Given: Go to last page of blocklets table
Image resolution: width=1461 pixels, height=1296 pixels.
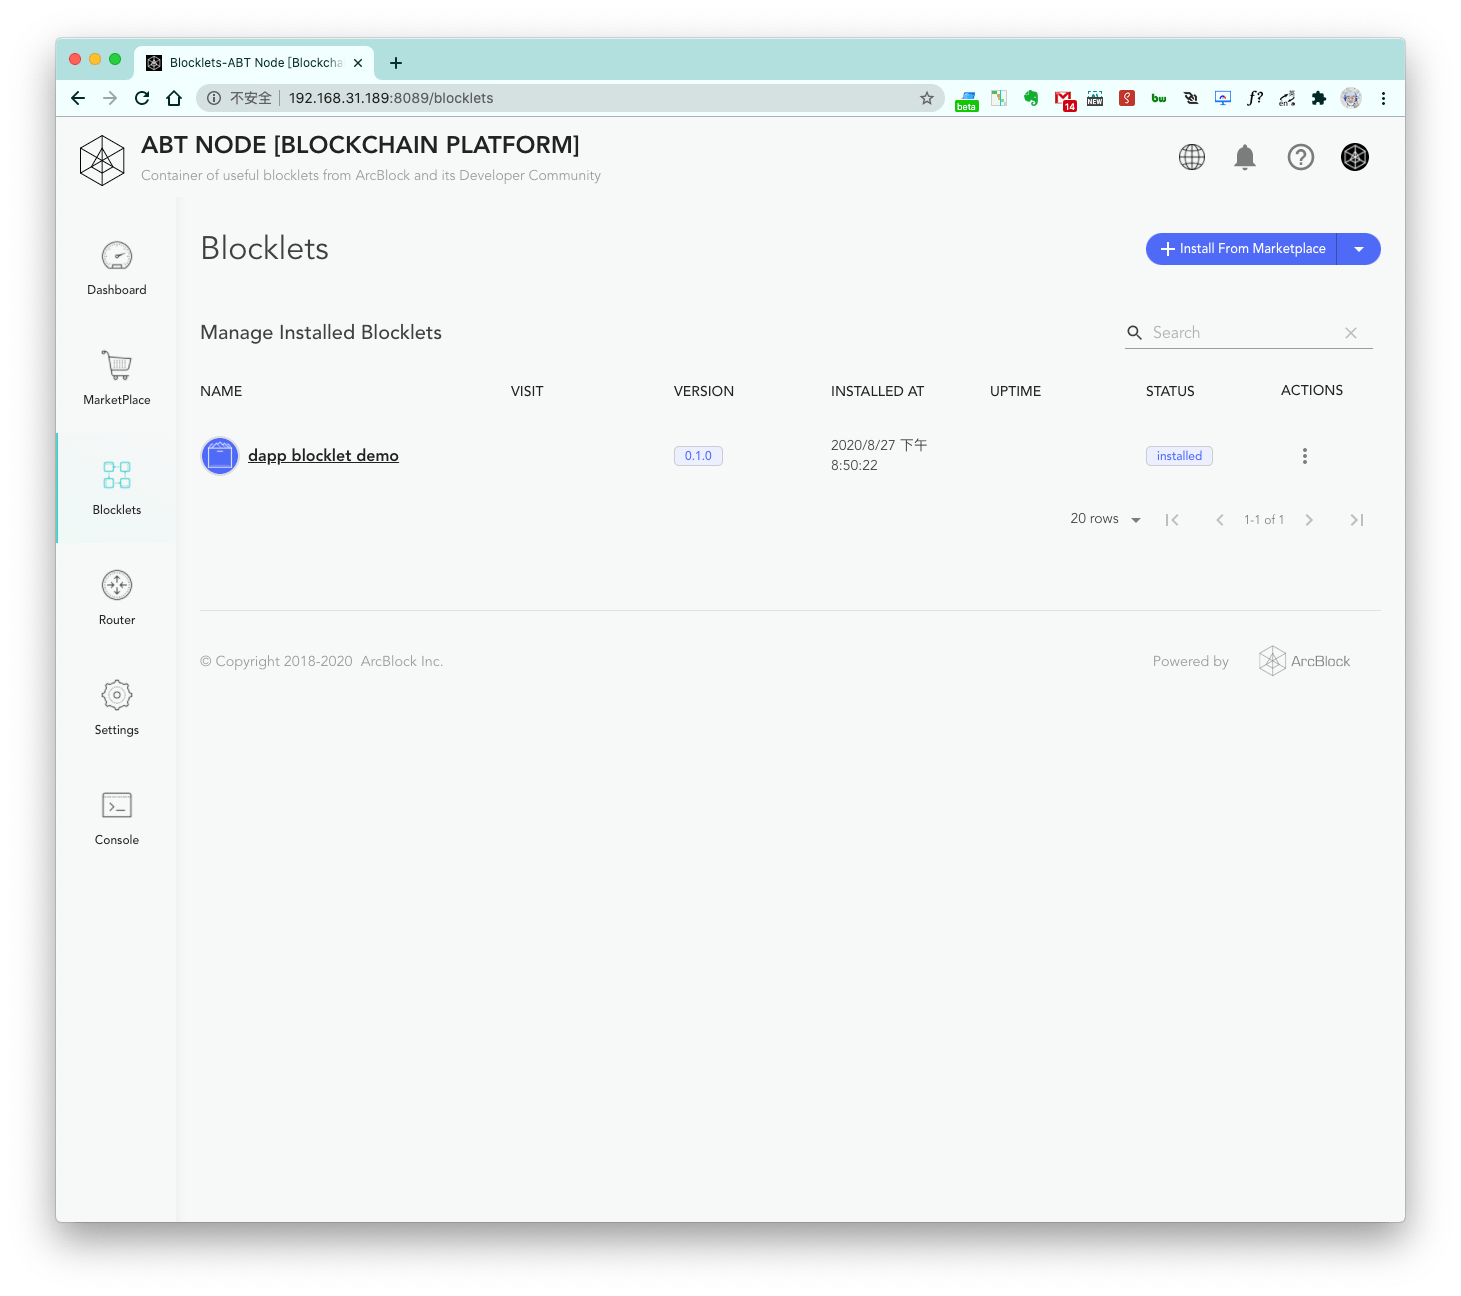Looking at the screenshot, I should pyautogui.click(x=1357, y=520).
